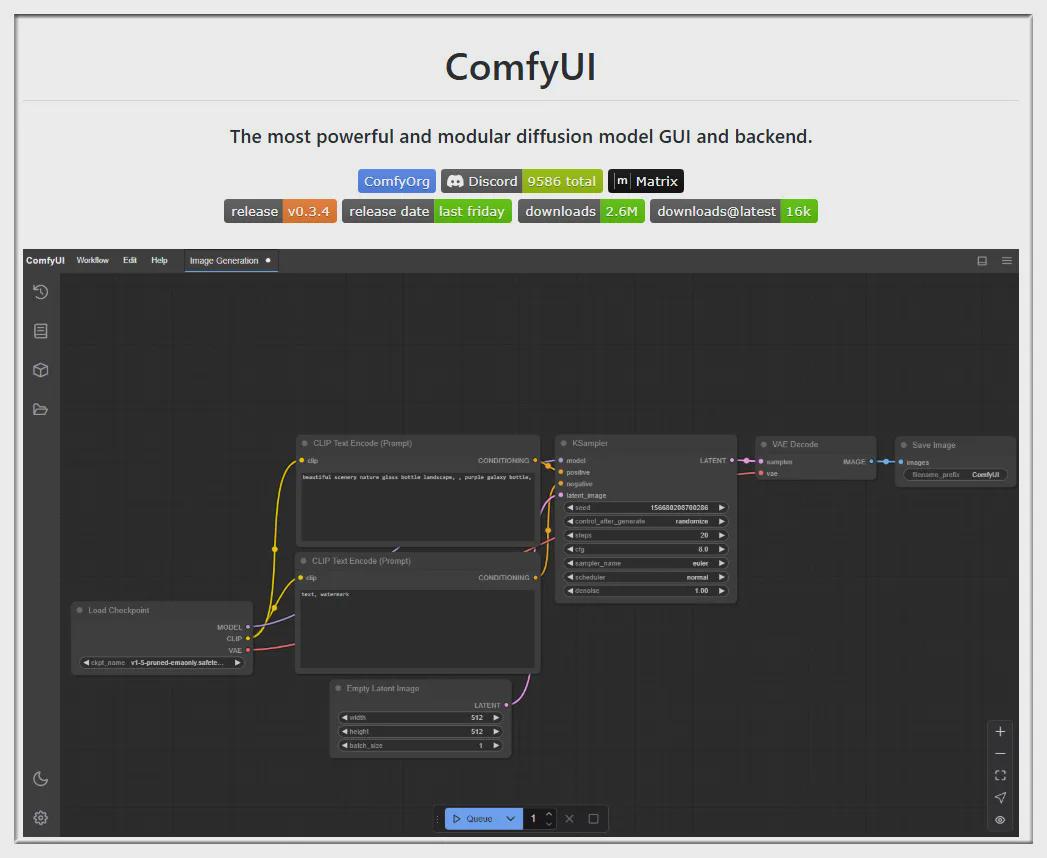The width and height of the screenshot is (1047, 858).
Task: Open the Workflow menu
Action: tap(92, 260)
